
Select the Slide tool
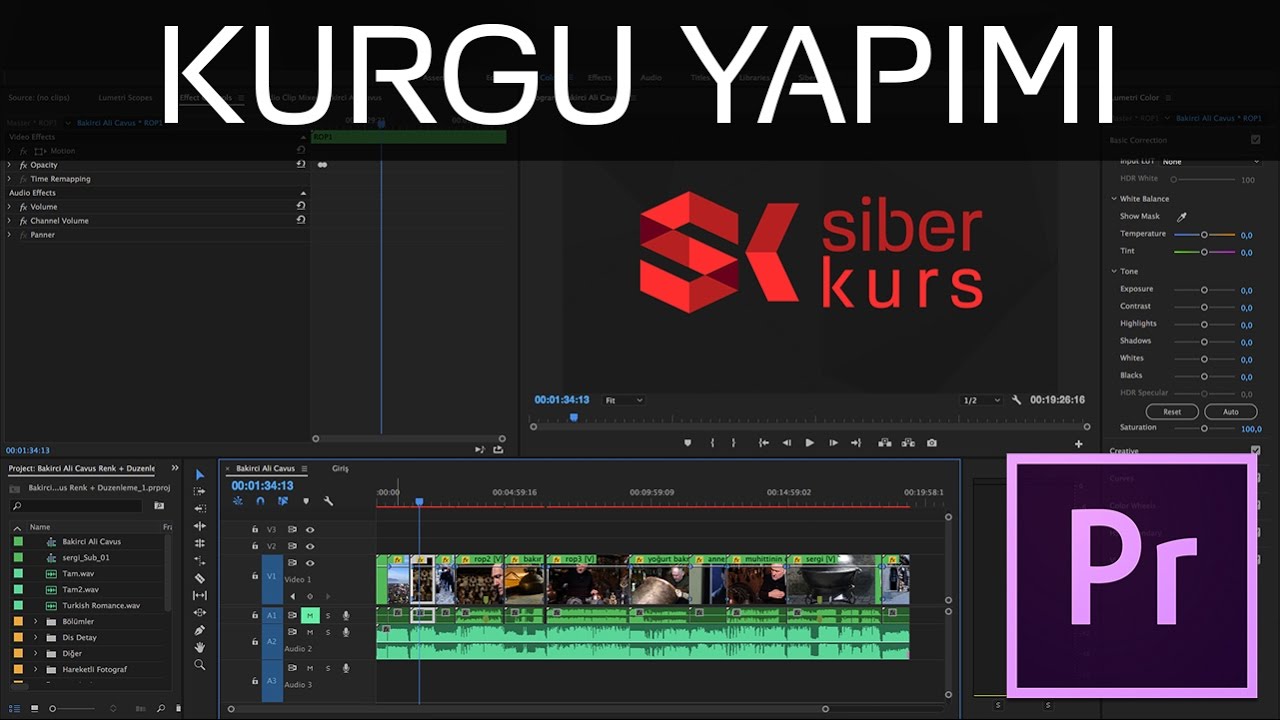pos(200,612)
